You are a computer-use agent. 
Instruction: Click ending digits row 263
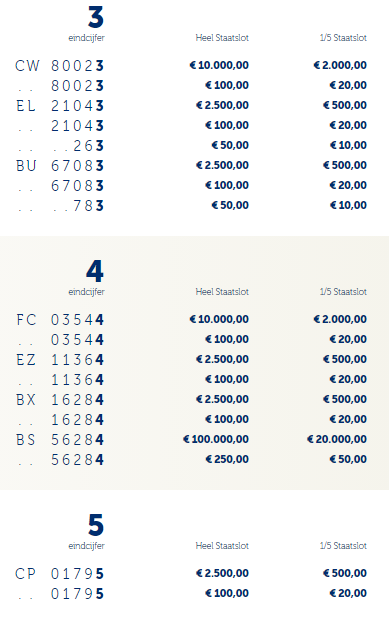pos(60,146)
